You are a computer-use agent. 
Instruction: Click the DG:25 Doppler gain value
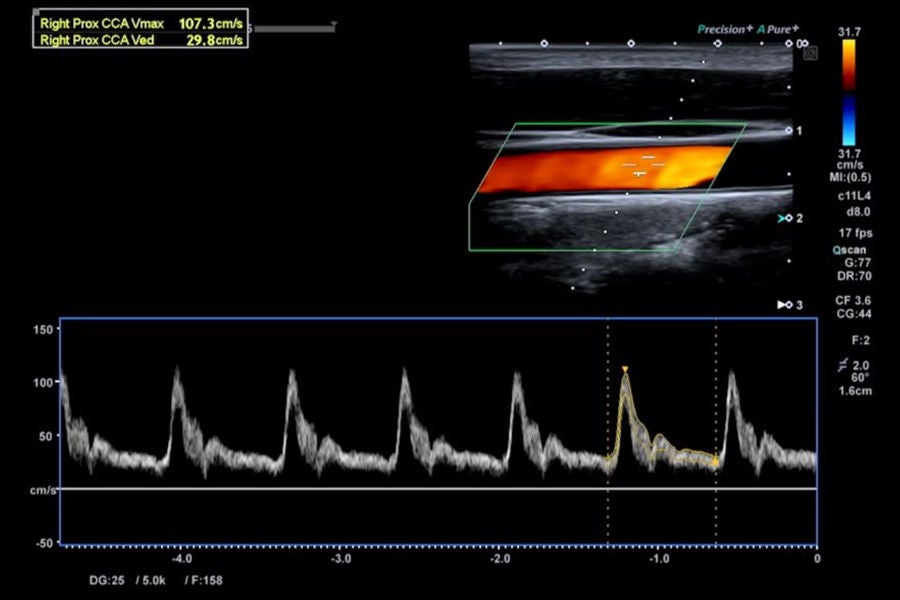[x=107, y=580]
